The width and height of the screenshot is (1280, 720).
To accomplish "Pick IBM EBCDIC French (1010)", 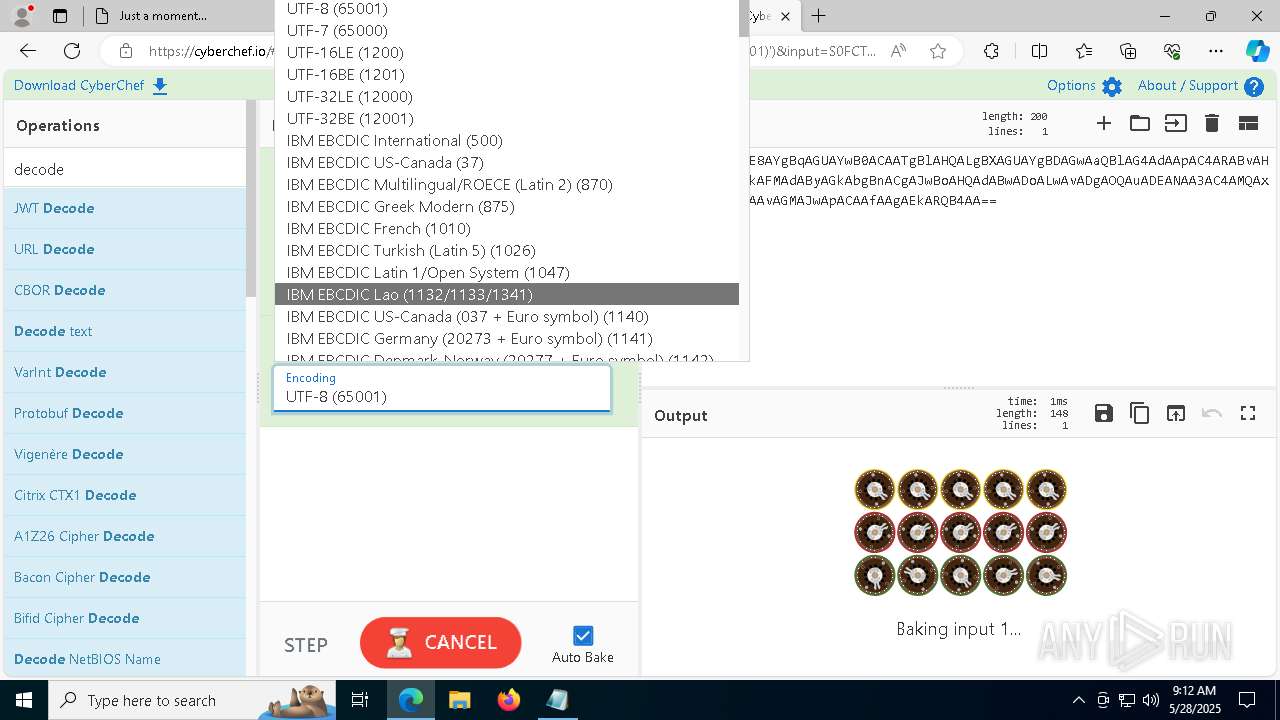I will [507, 228].
